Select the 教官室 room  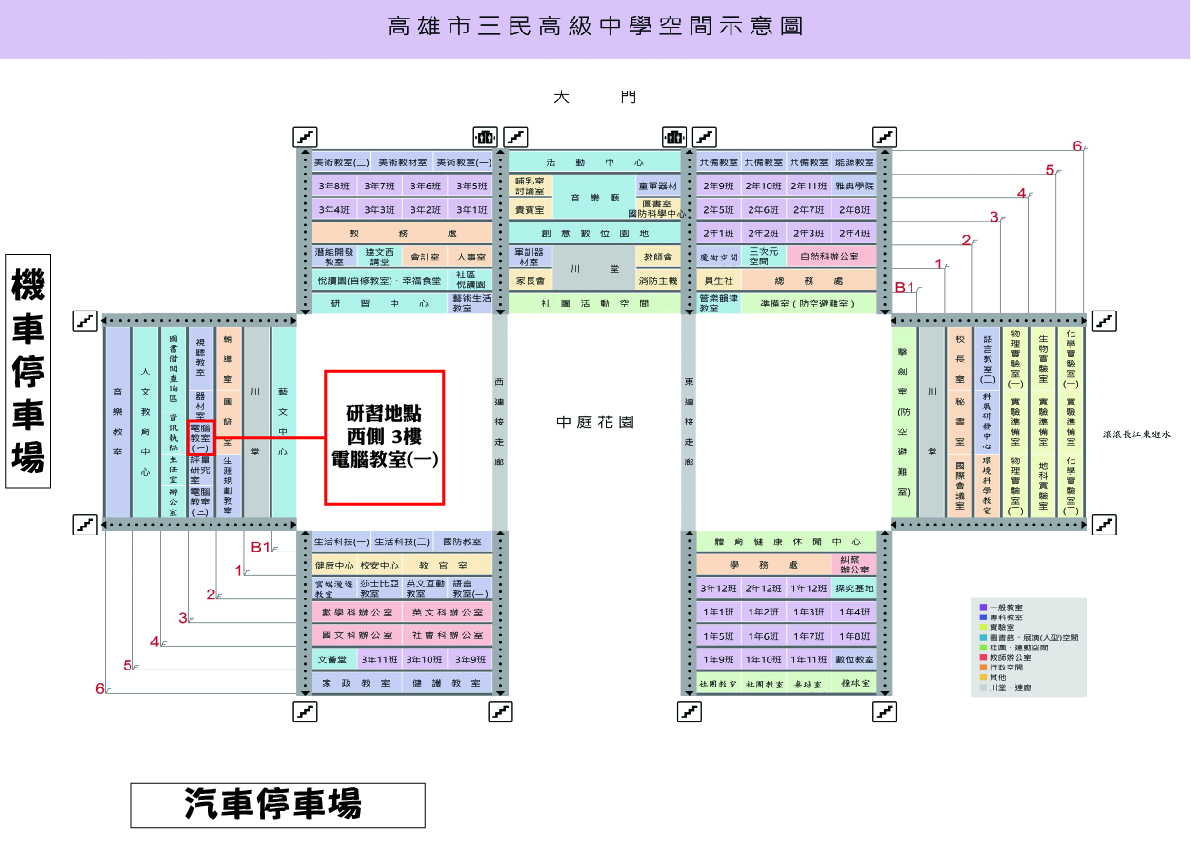pyautogui.click(x=447, y=565)
